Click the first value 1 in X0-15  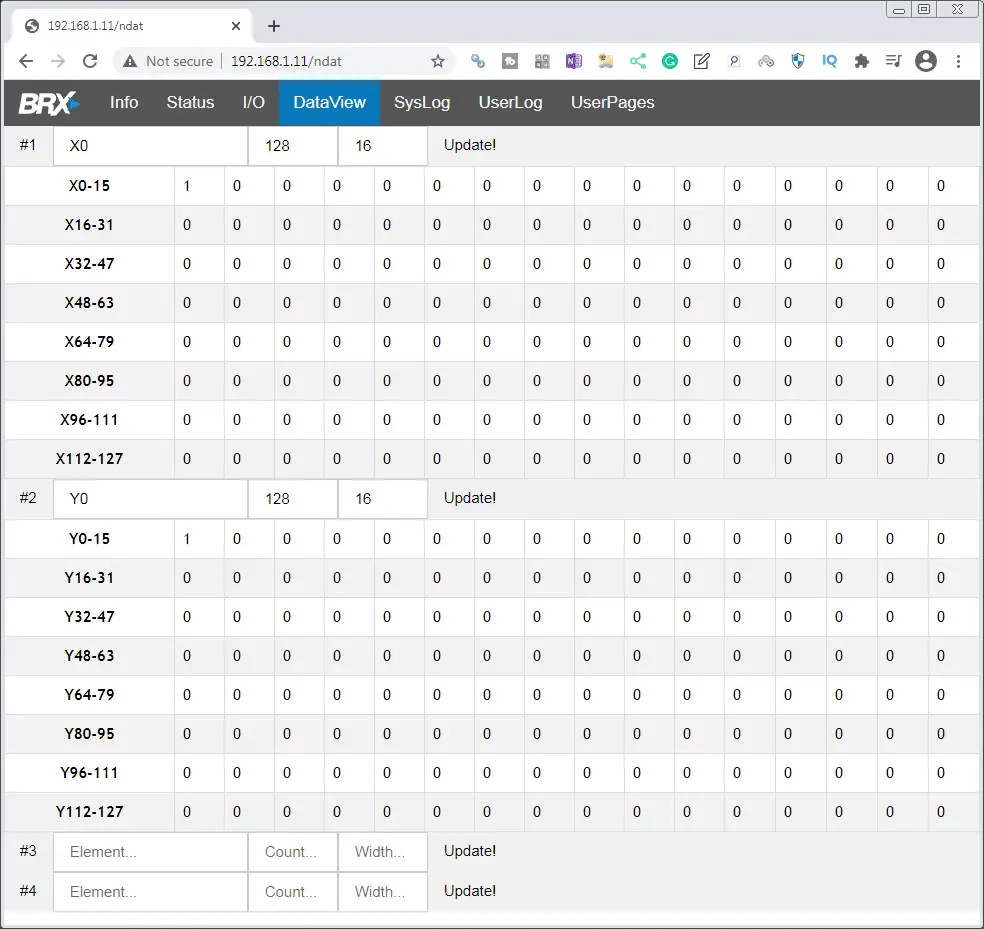pyautogui.click(x=187, y=186)
